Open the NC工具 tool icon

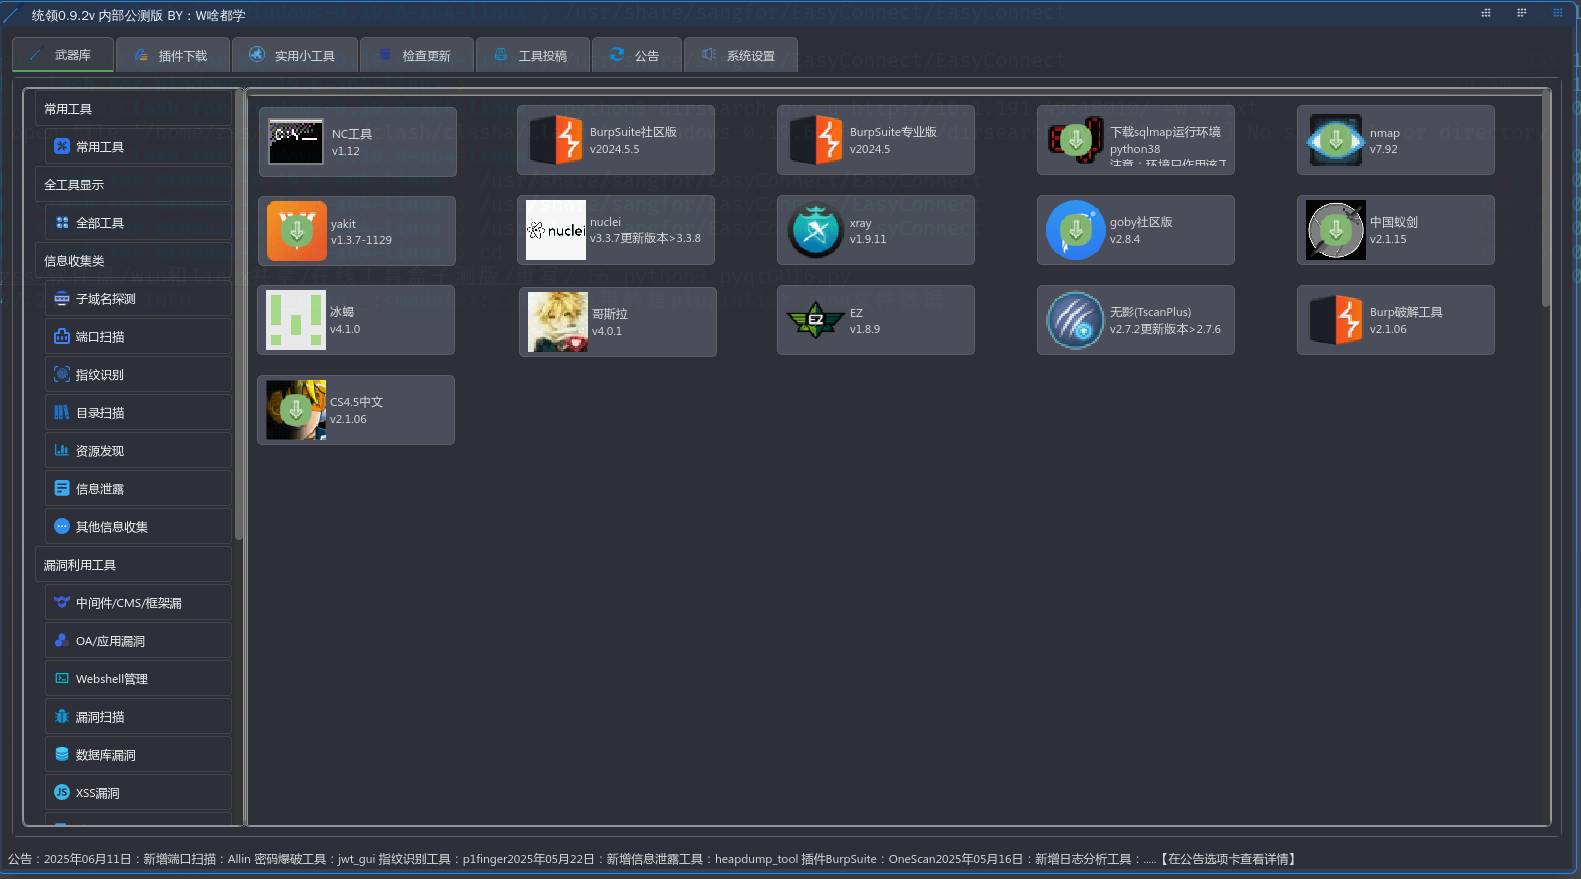[x=296, y=141]
